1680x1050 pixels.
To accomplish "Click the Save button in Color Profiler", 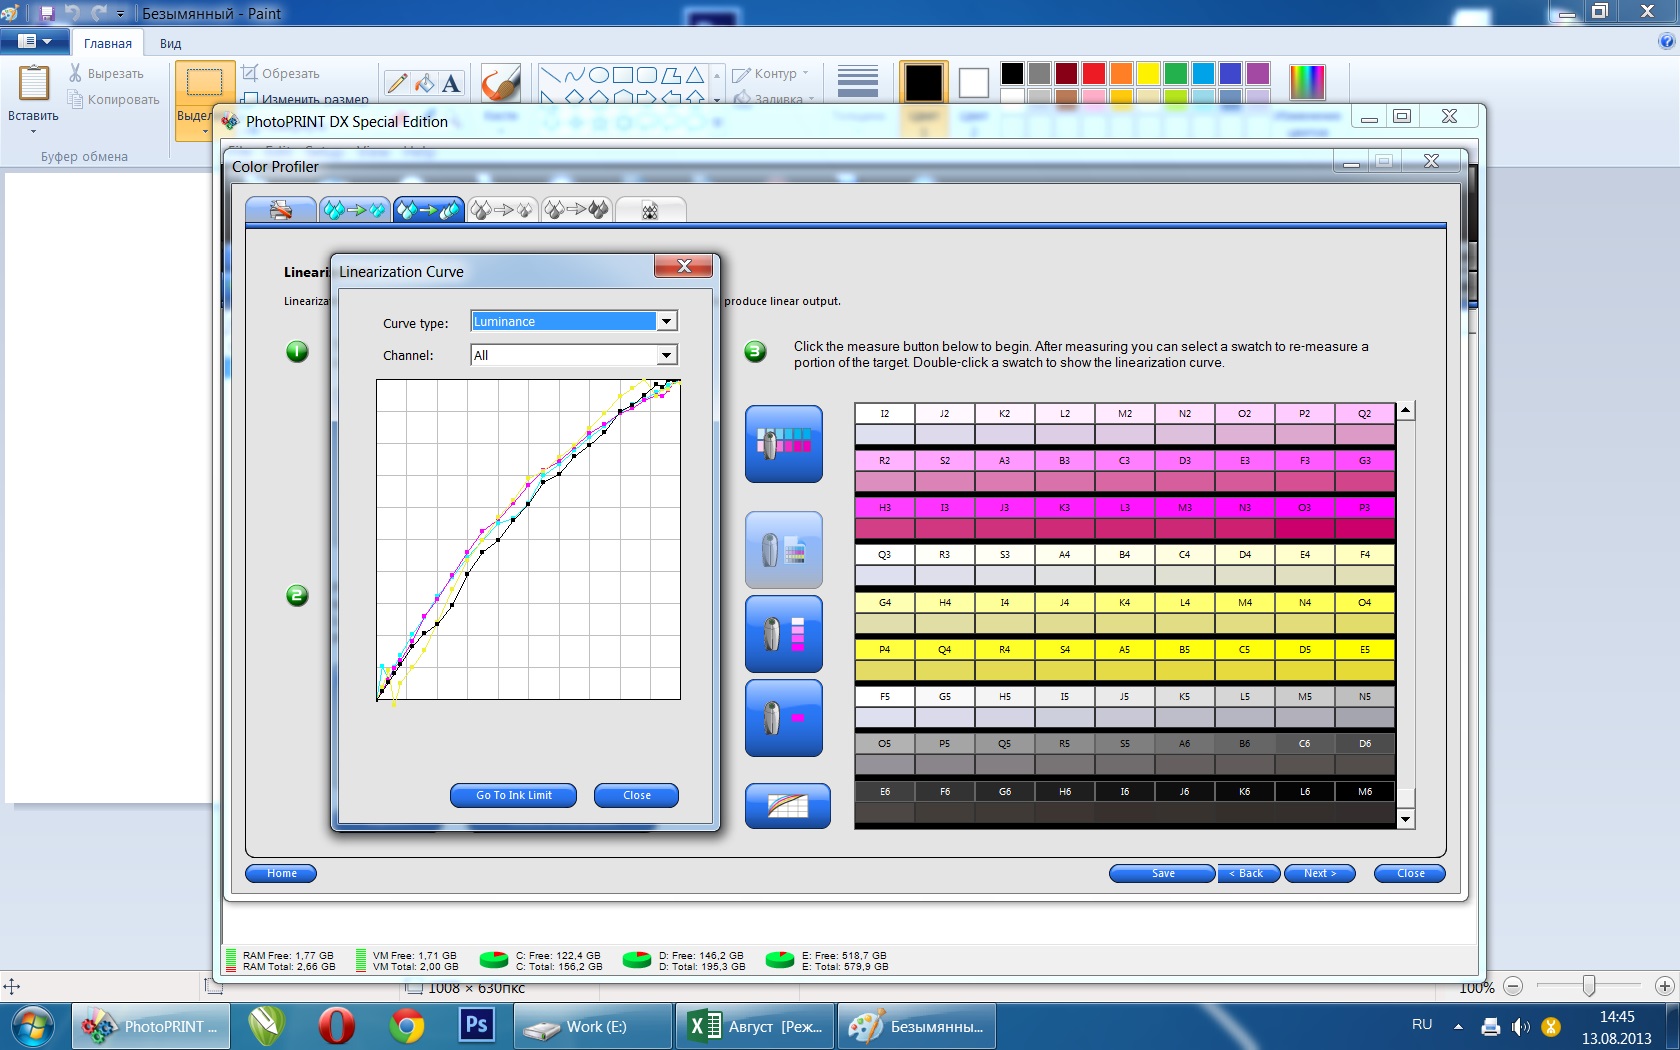I will tap(1163, 873).
